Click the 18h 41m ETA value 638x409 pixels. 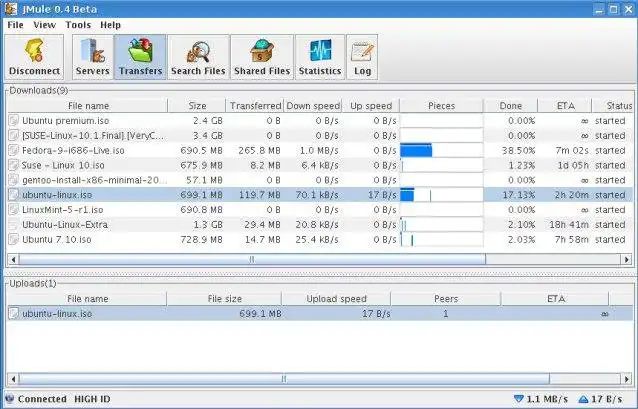[569, 225]
